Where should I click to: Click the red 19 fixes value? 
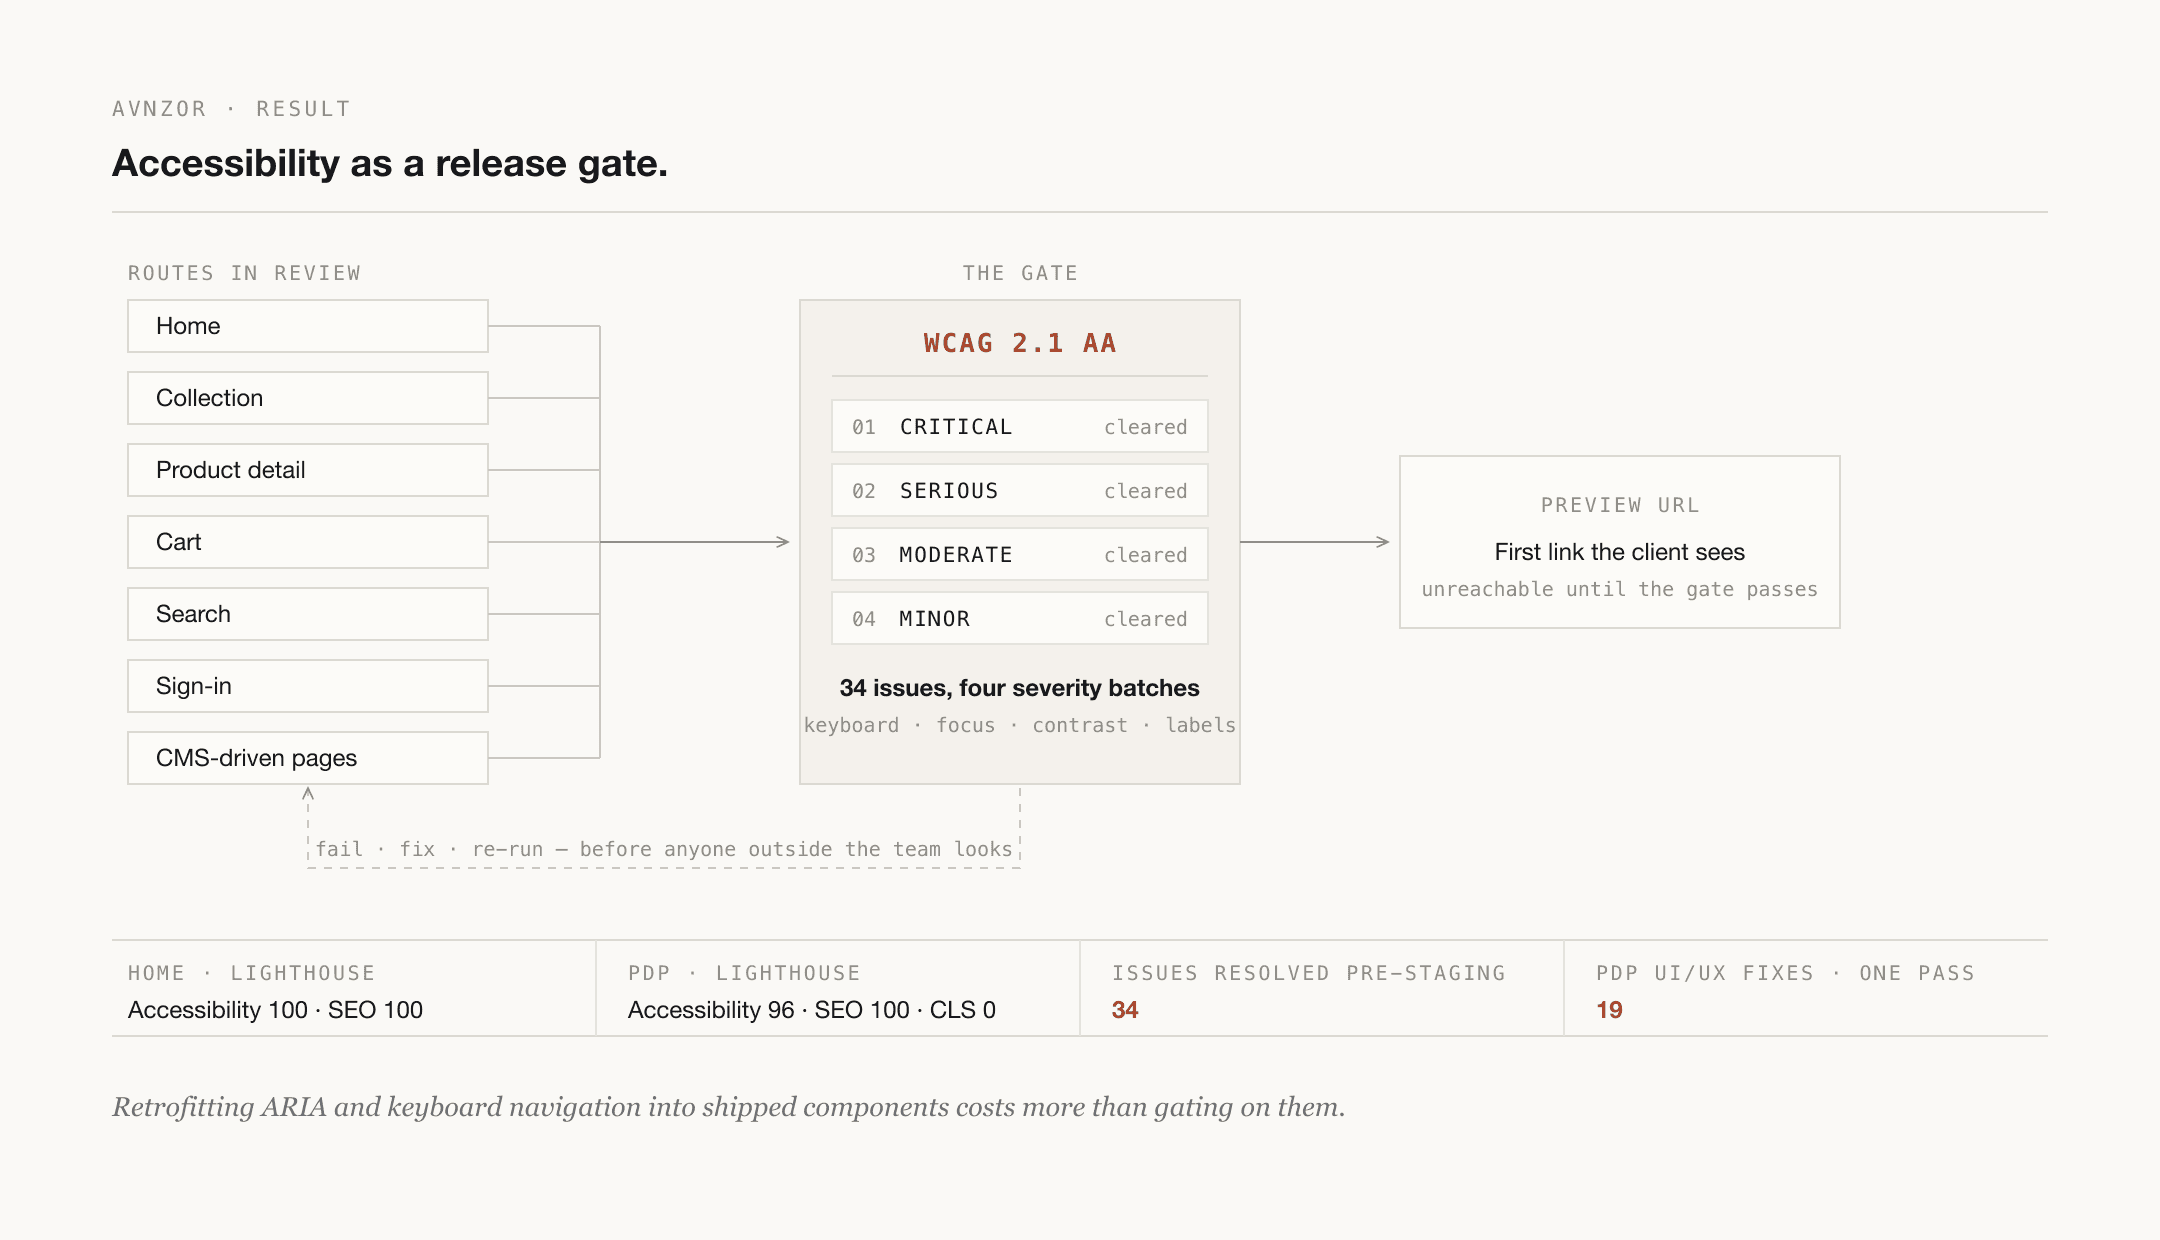(x=1609, y=1010)
